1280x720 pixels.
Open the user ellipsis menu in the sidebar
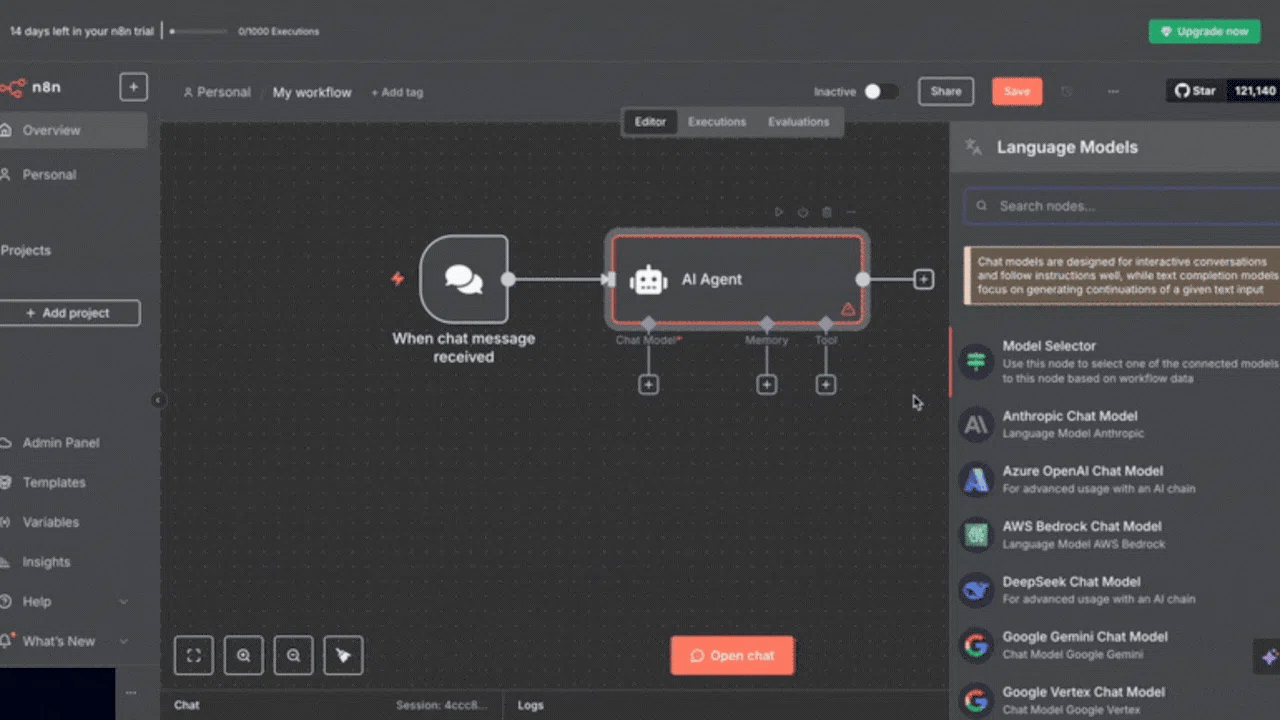coord(131,692)
